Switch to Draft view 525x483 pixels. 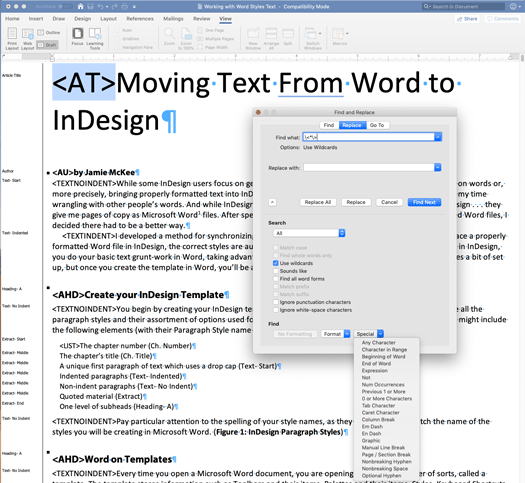(47, 45)
